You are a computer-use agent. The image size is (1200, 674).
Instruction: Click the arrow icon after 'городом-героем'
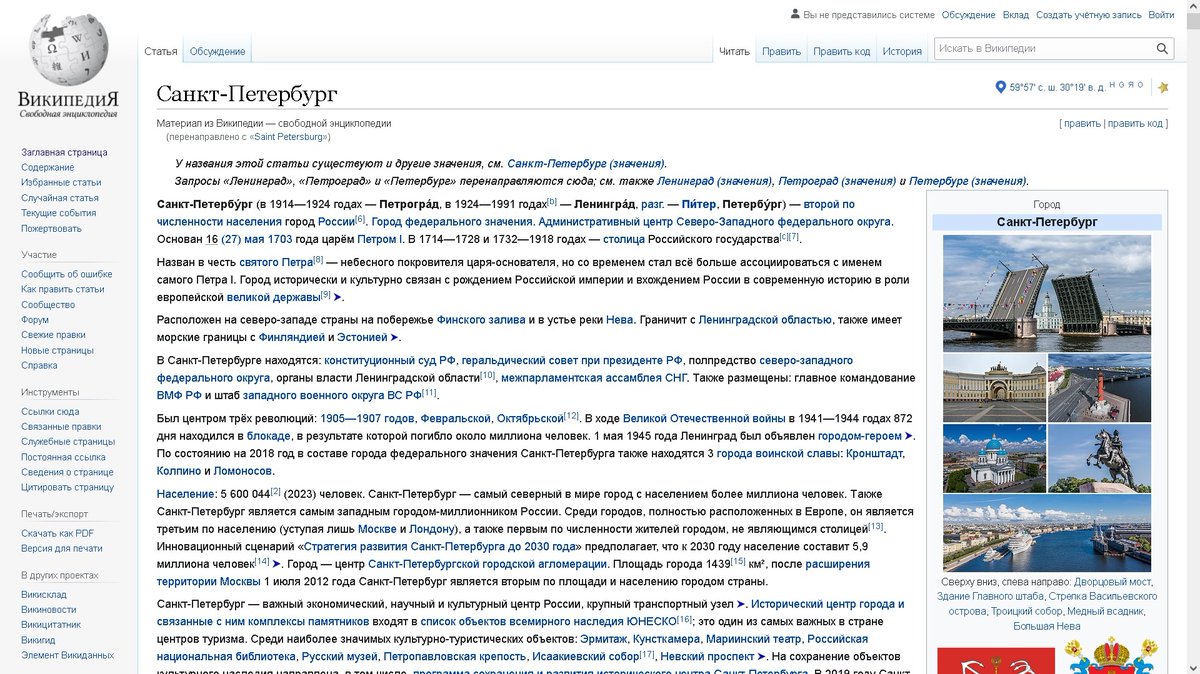(x=909, y=436)
